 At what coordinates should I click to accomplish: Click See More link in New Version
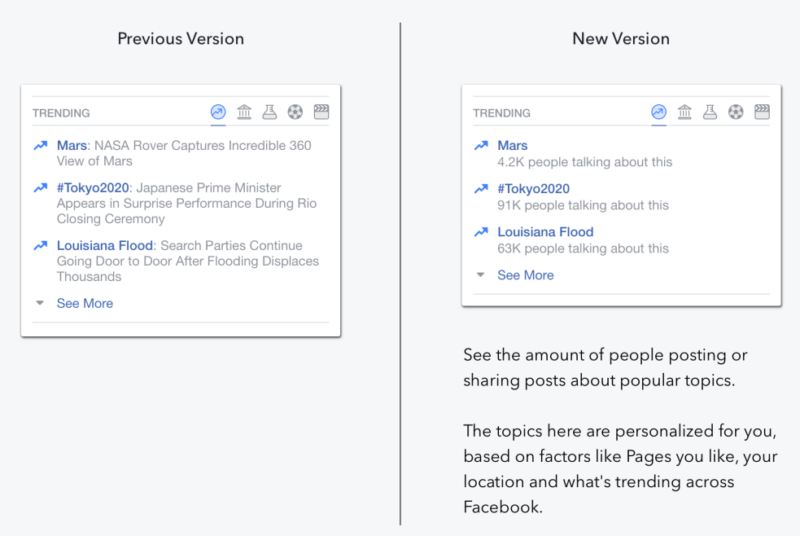click(525, 275)
